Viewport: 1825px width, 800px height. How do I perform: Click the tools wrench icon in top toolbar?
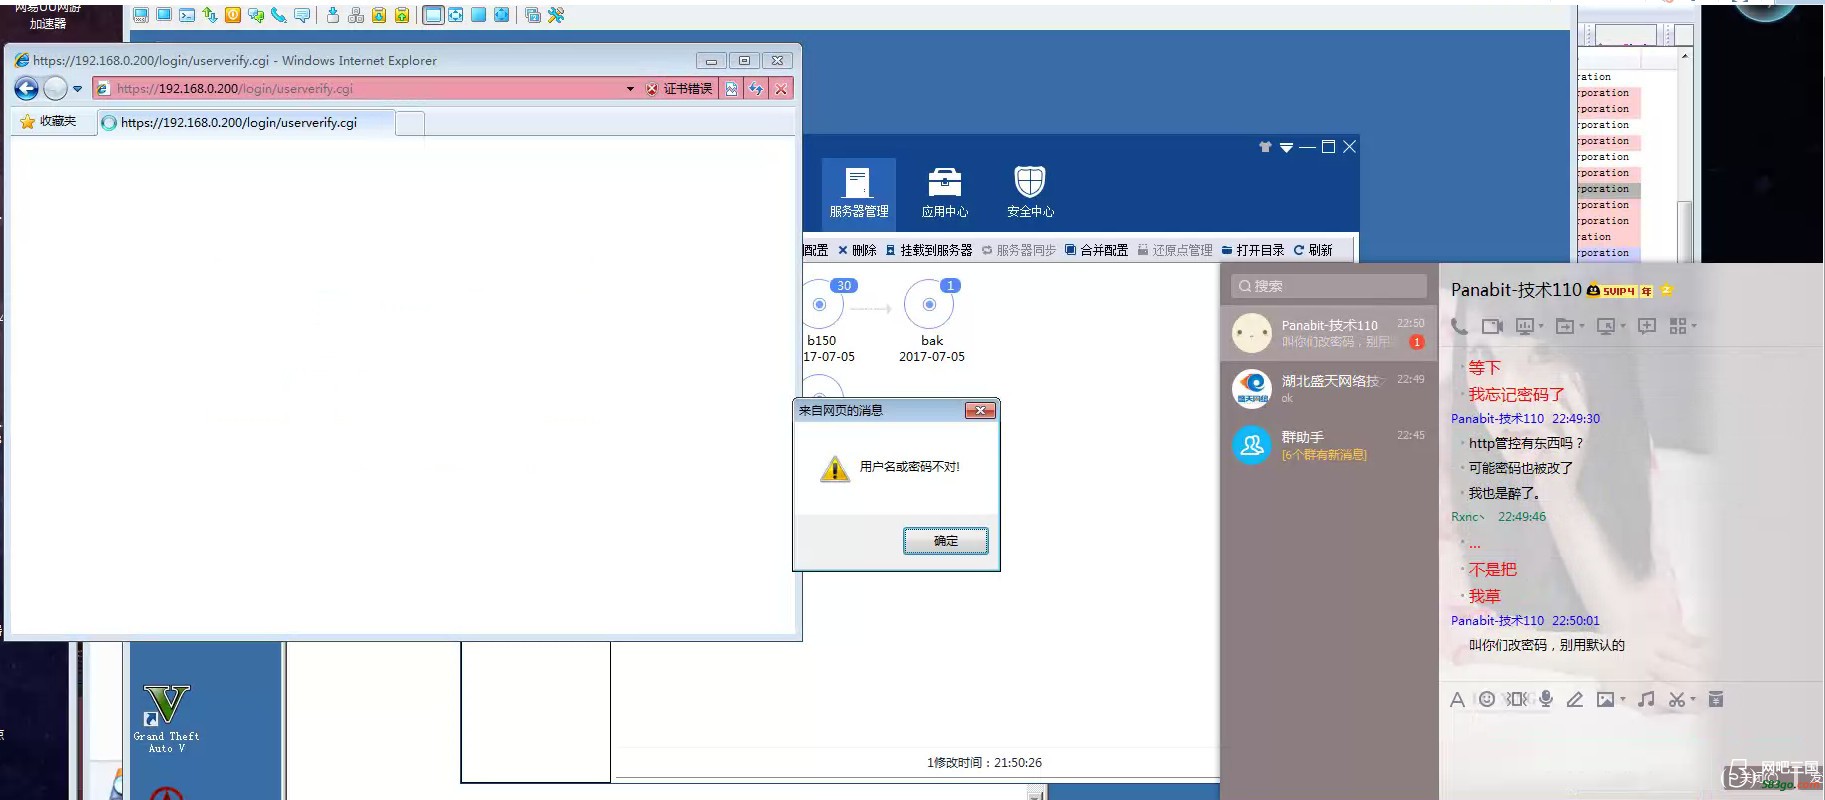pos(556,15)
